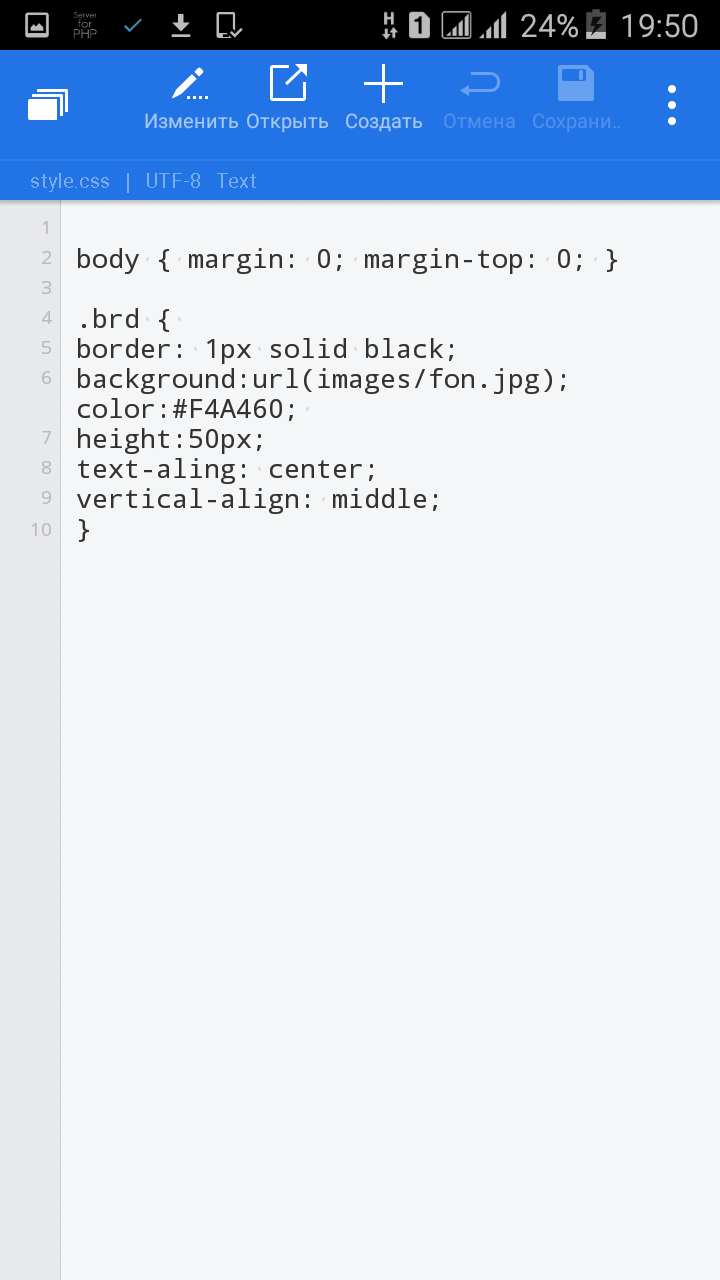Tap the Text syntax mode label

click(x=237, y=181)
